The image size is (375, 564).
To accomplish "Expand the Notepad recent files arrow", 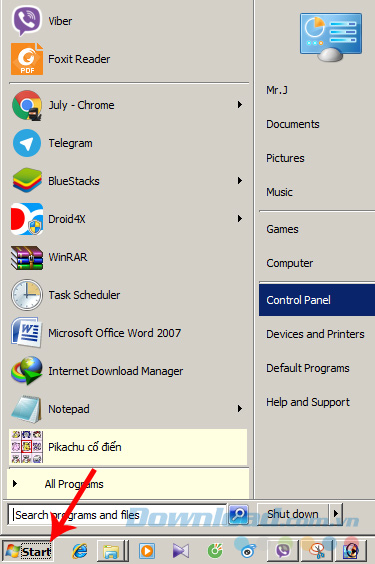I will [239, 409].
